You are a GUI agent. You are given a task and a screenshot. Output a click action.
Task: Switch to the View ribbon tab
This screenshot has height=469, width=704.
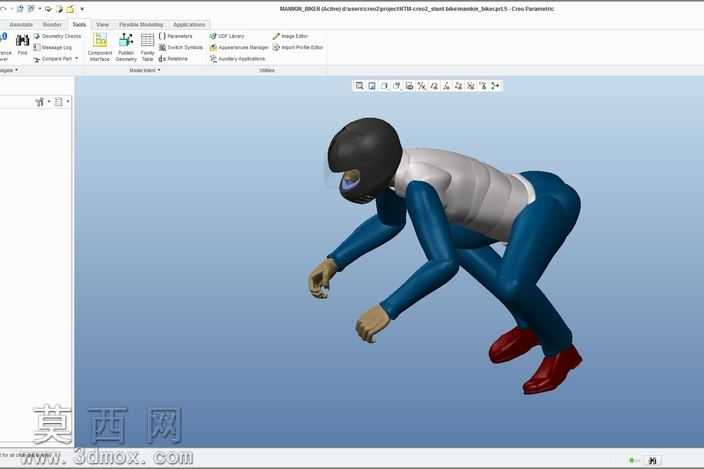point(102,25)
